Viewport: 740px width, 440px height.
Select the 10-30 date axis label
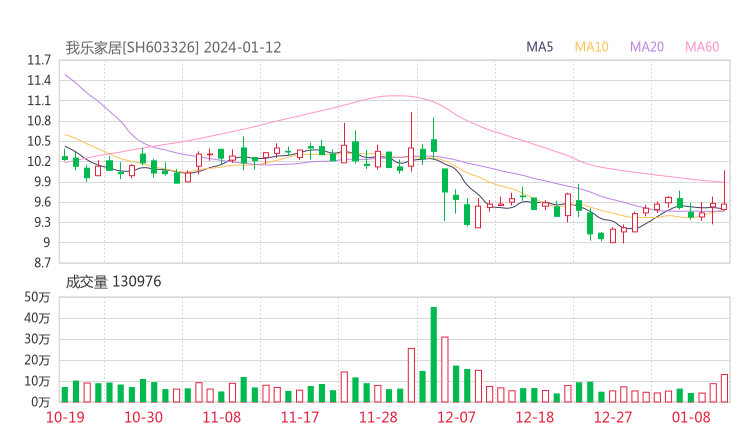point(143,417)
